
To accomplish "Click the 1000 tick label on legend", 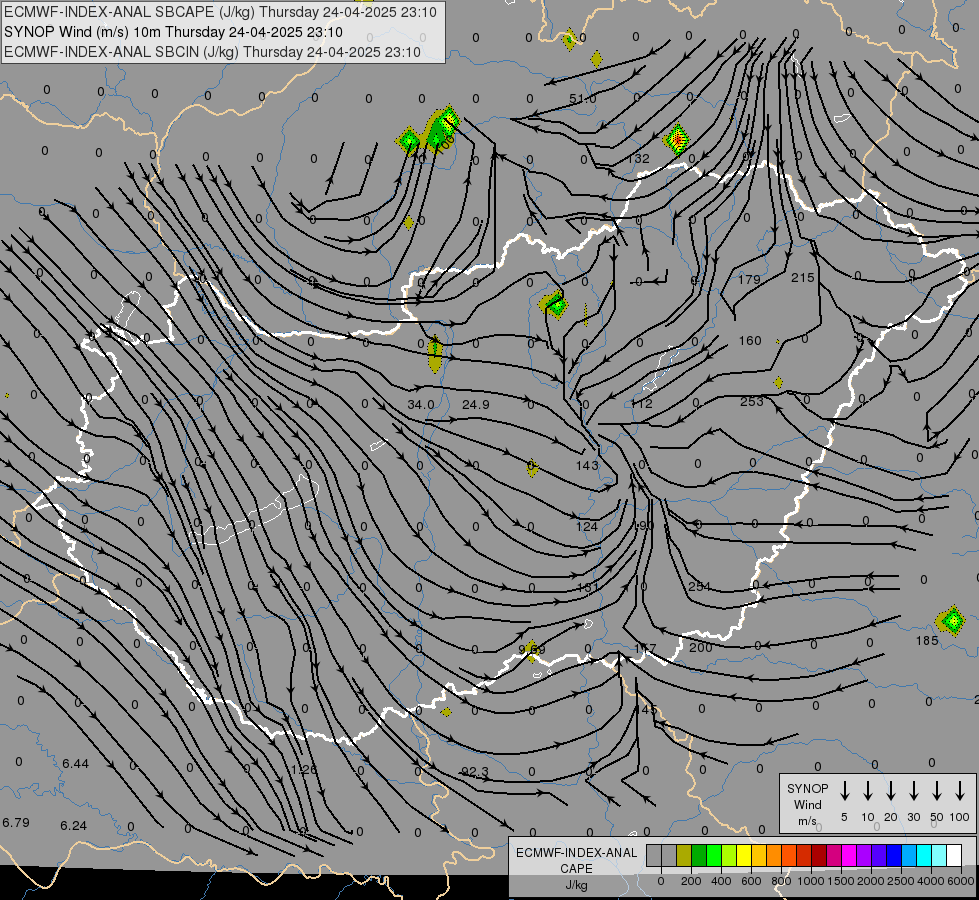I will 810,881.
